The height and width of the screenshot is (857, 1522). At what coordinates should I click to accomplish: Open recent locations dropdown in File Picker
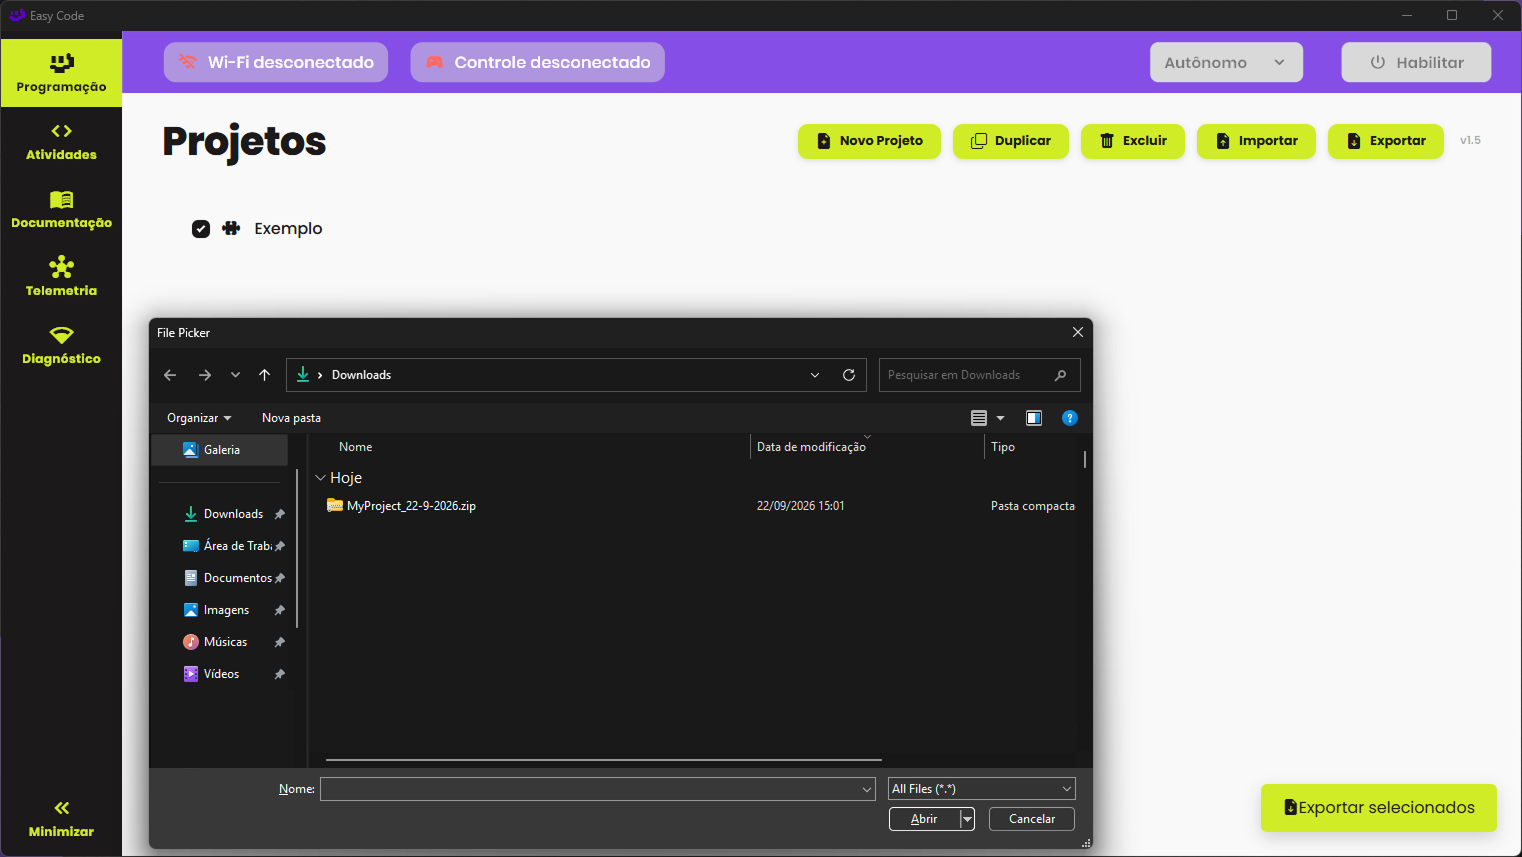point(235,375)
